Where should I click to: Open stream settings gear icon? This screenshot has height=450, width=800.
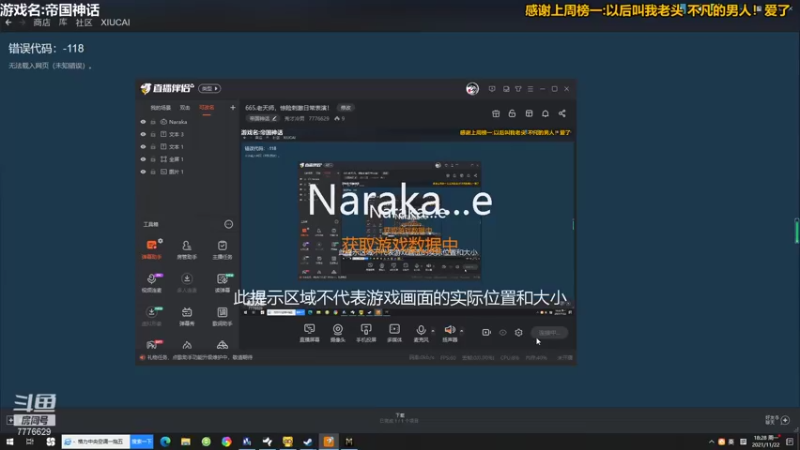(x=518, y=333)
